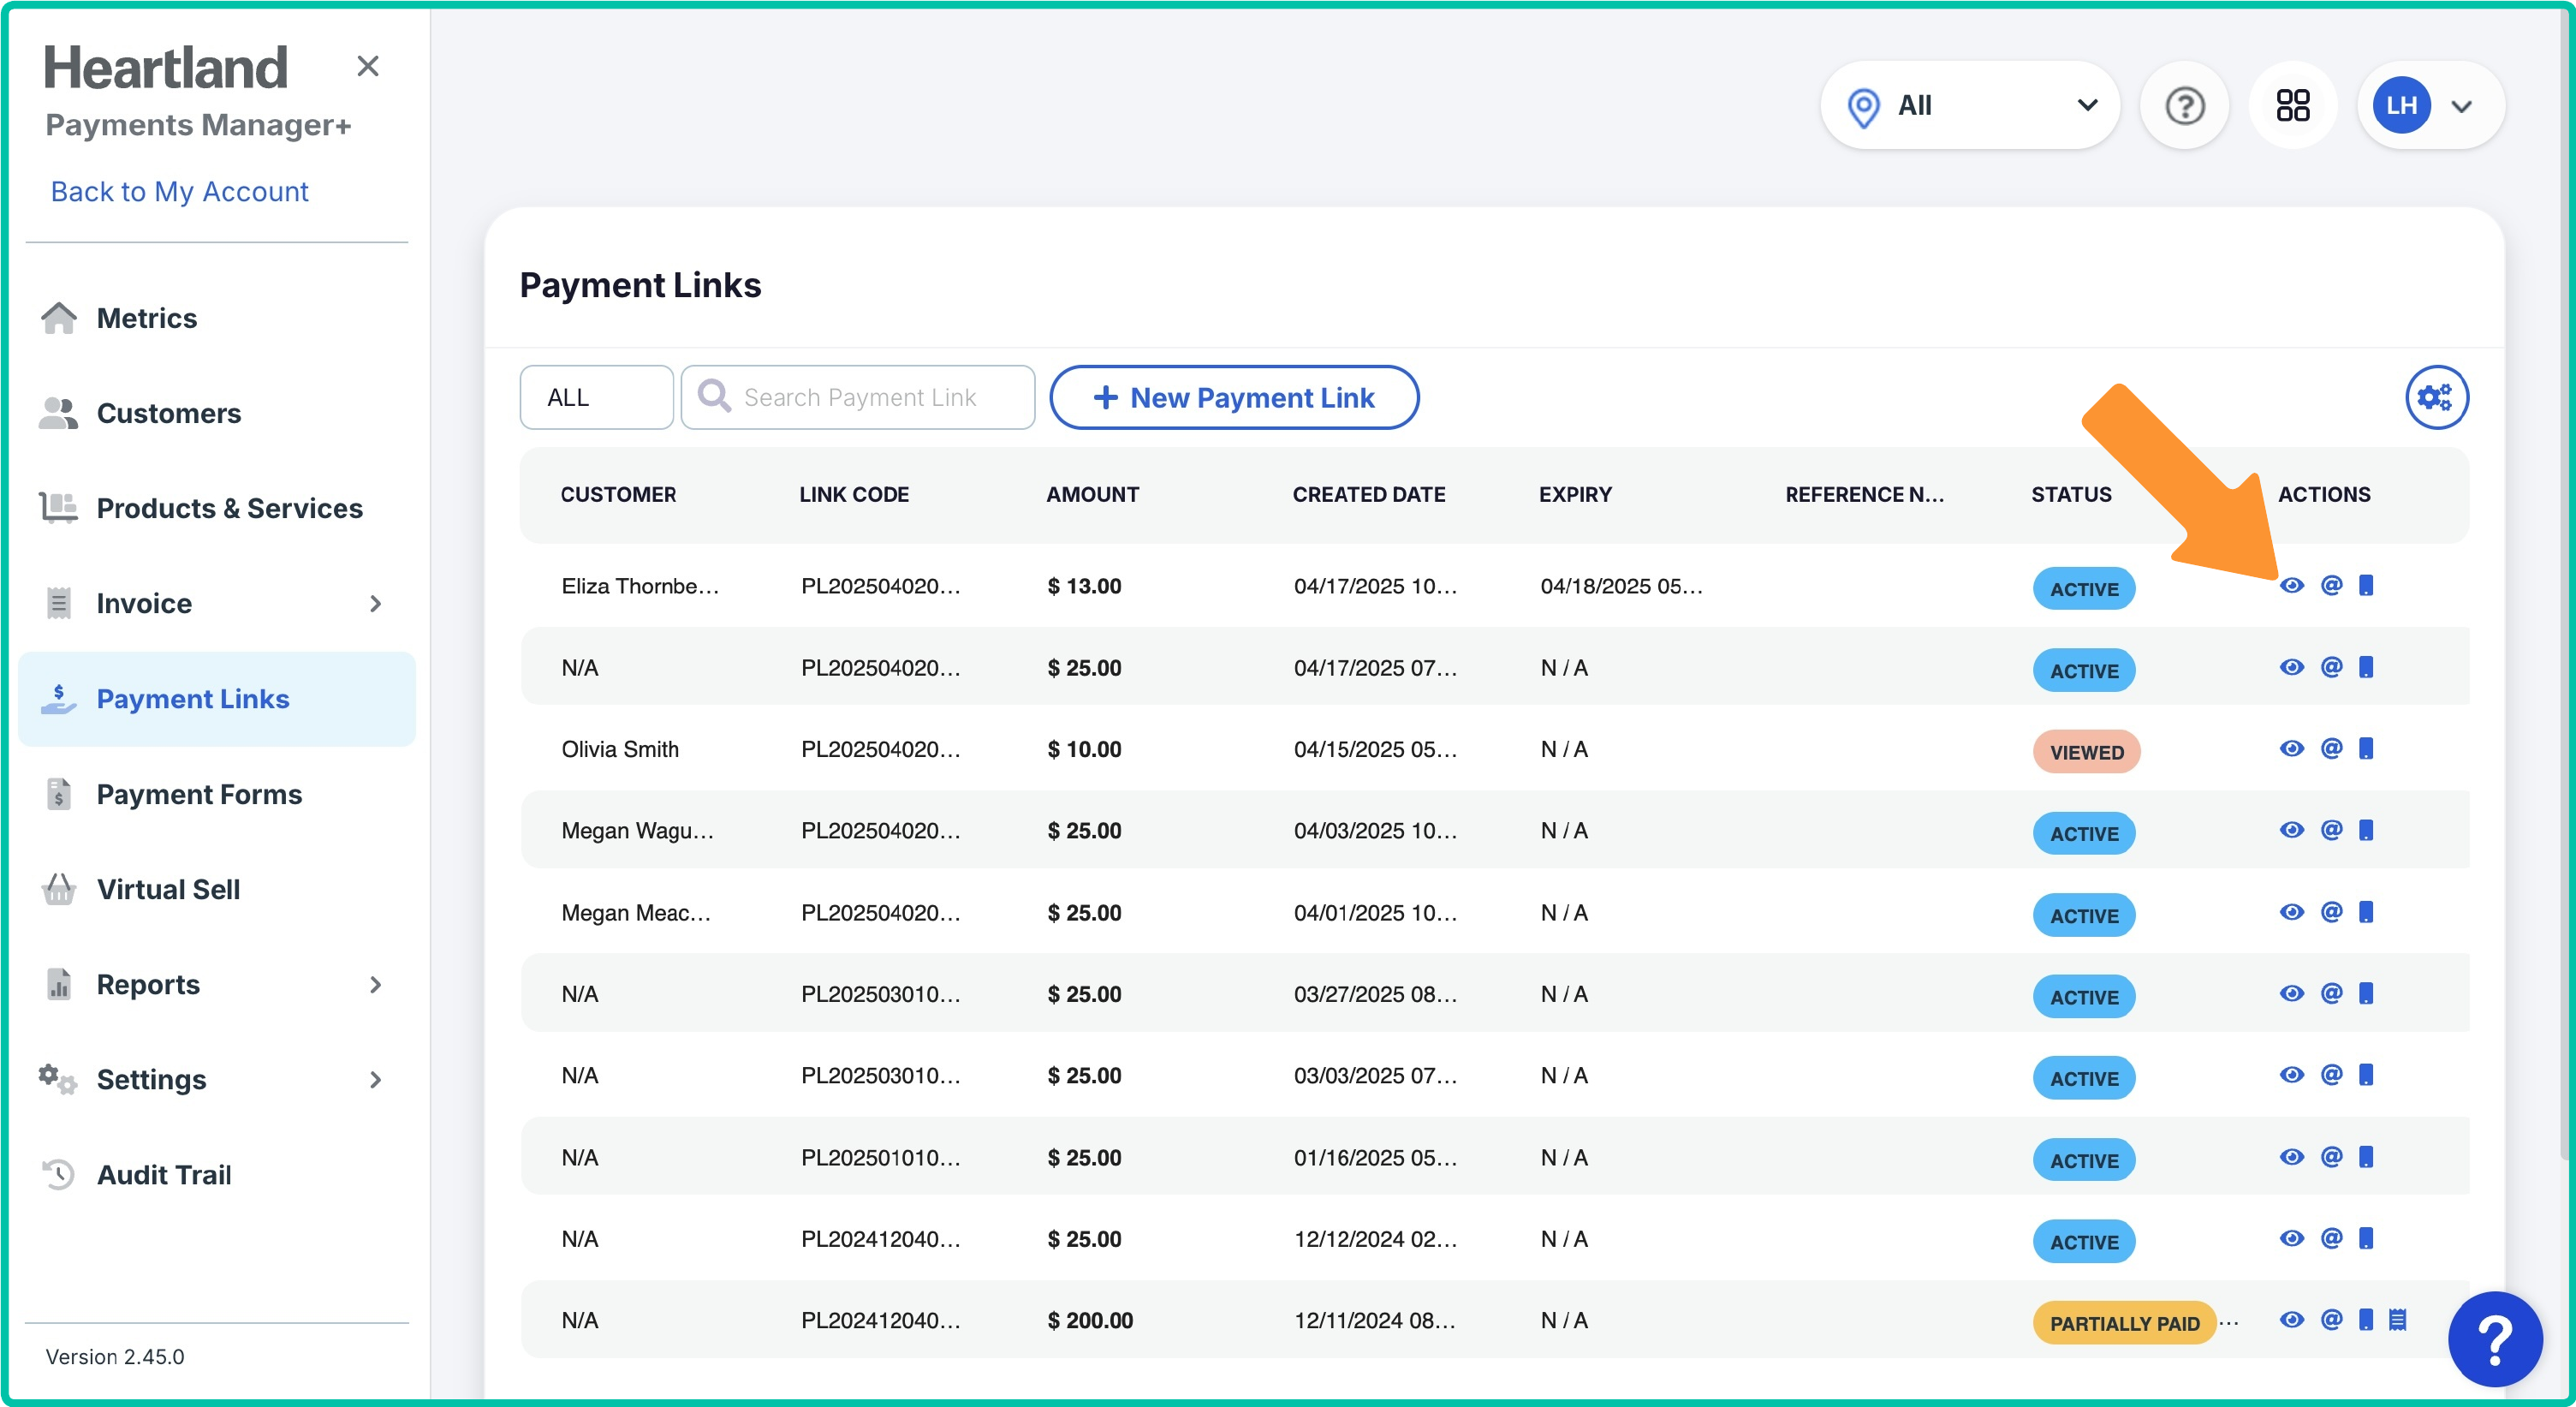This screenshot has height=1407, width=2576.
Task: Click the Megan Wagu customer cell
Action: click(637, 830)
